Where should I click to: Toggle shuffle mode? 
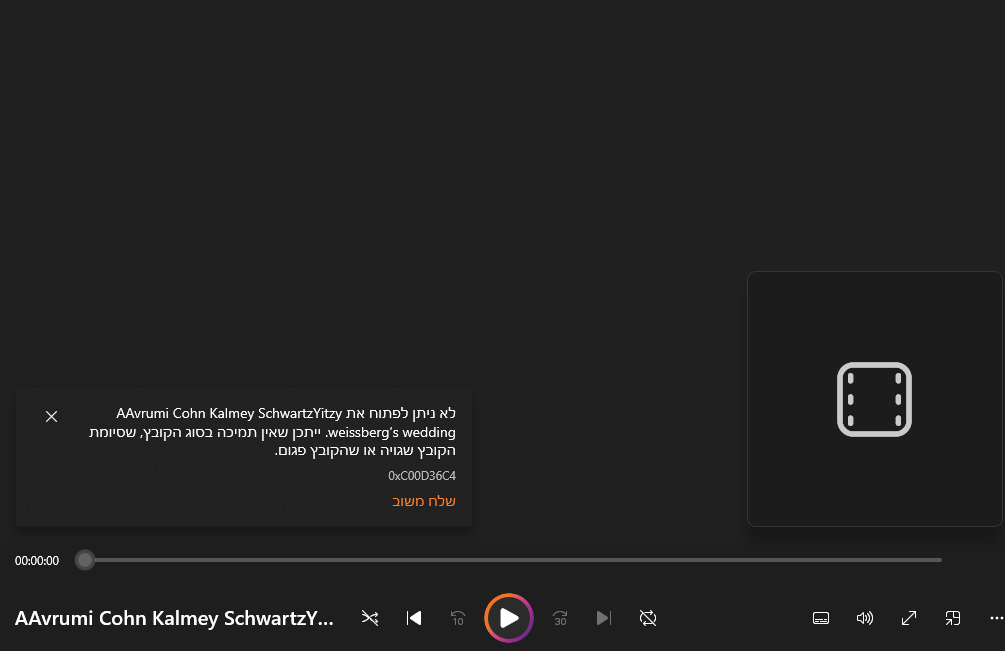[370, 618]
